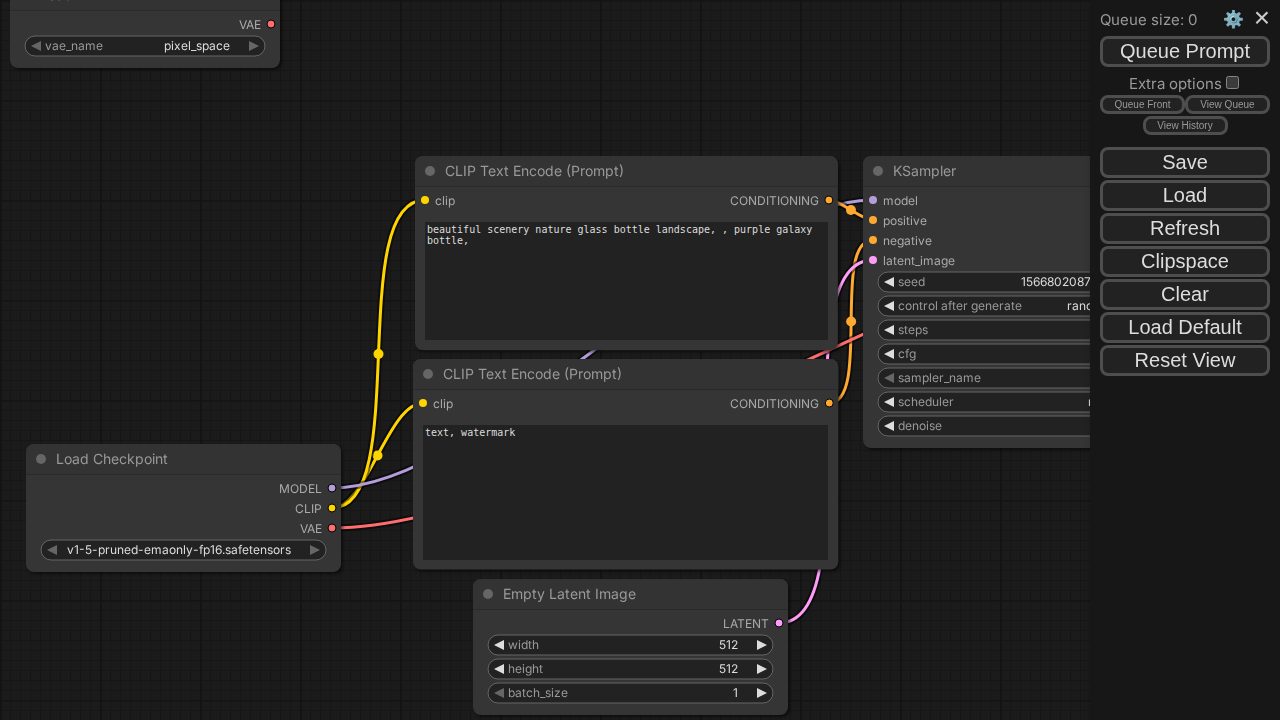Enable the Extra options checkbox
The height and width of the screenshot is (720, 1280).
click(x=1233, y=83)
